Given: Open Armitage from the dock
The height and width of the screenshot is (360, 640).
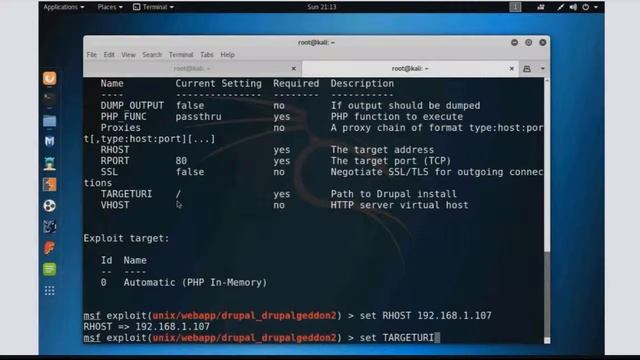Looking at the screenshot, I should tap(49, 163).
